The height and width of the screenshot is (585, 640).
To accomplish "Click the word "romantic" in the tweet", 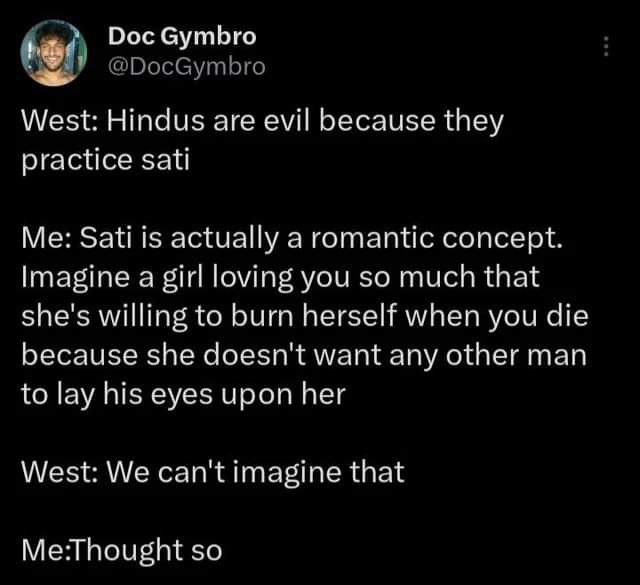I will [371, 238].
